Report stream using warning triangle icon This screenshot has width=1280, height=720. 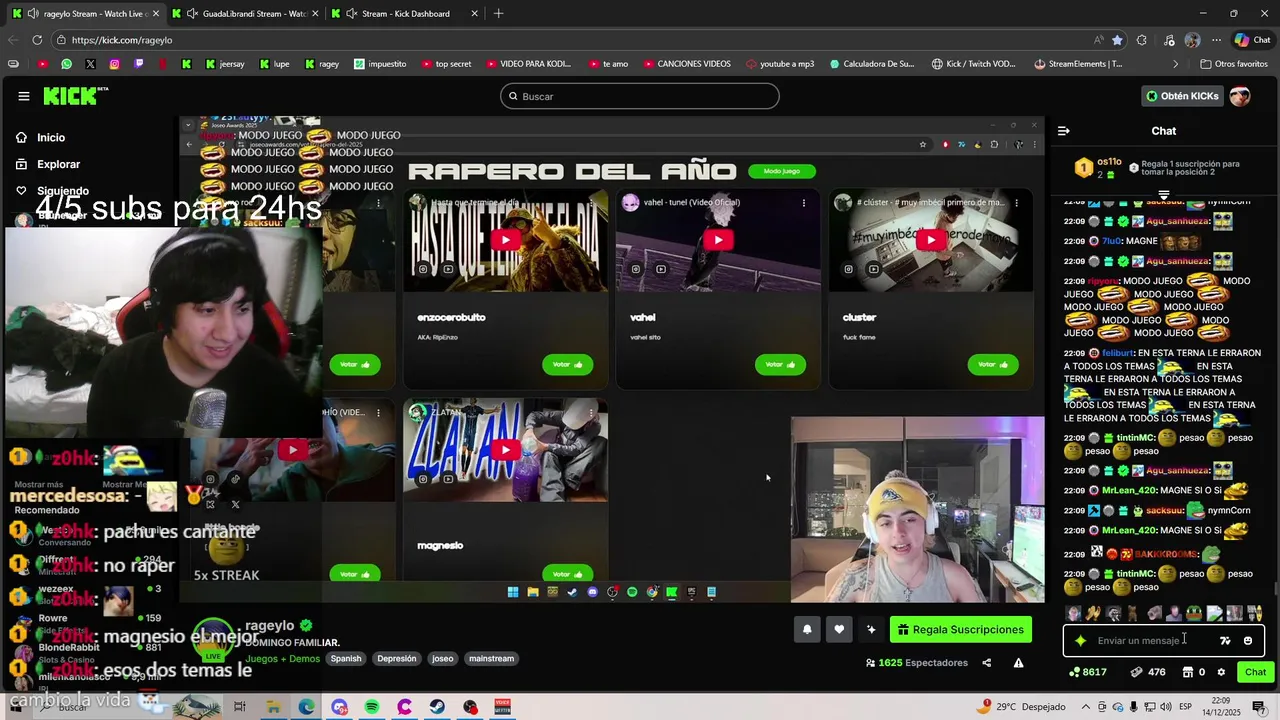pos(1018,662)
